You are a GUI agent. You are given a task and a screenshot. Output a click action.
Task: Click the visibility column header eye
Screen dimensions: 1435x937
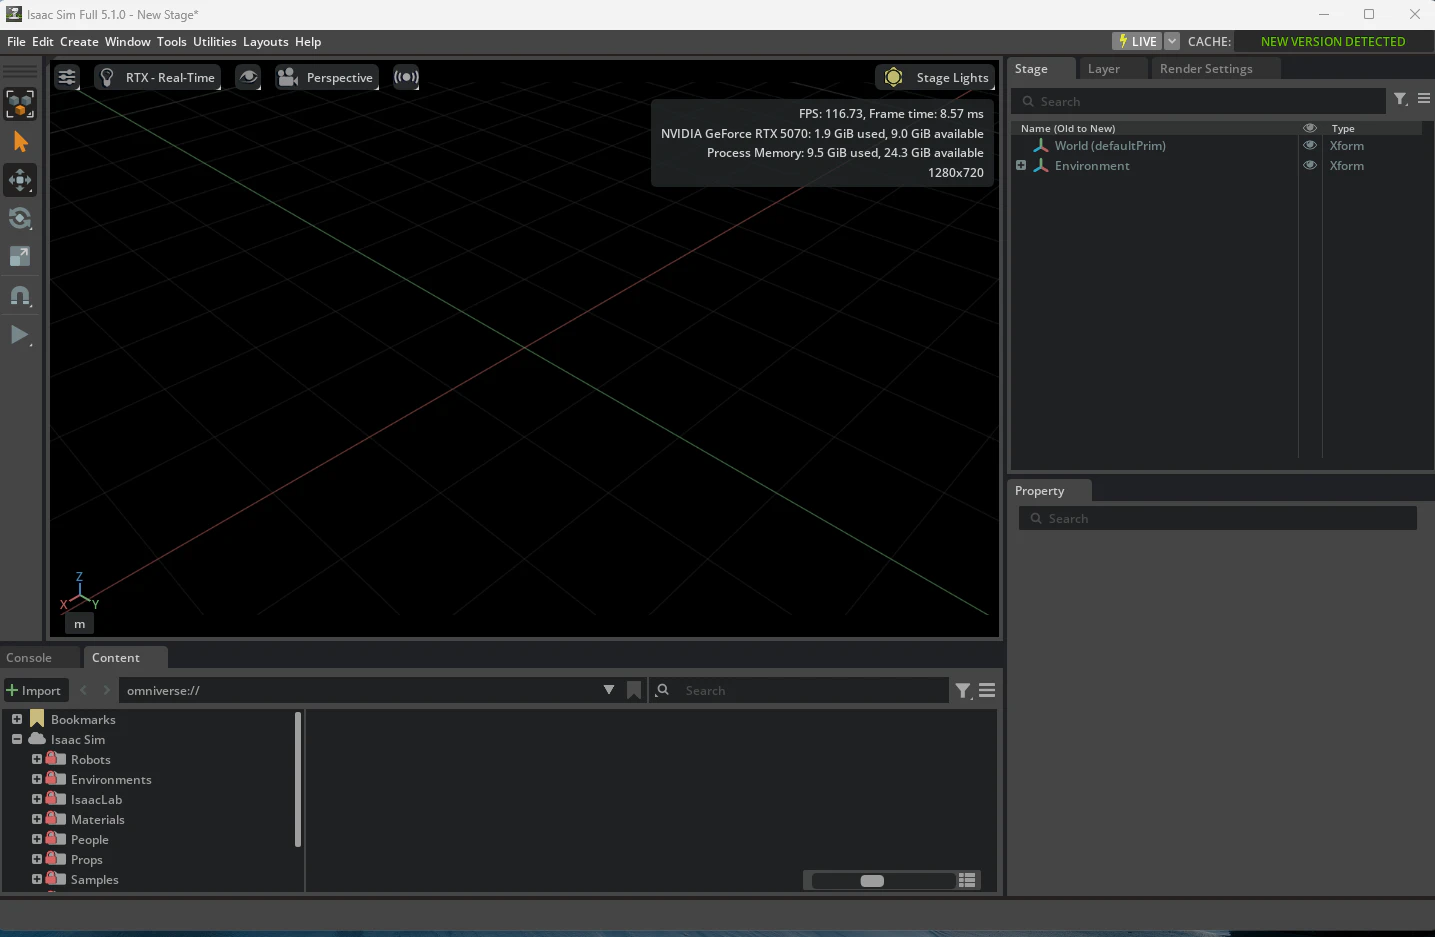pos(1310,128)
